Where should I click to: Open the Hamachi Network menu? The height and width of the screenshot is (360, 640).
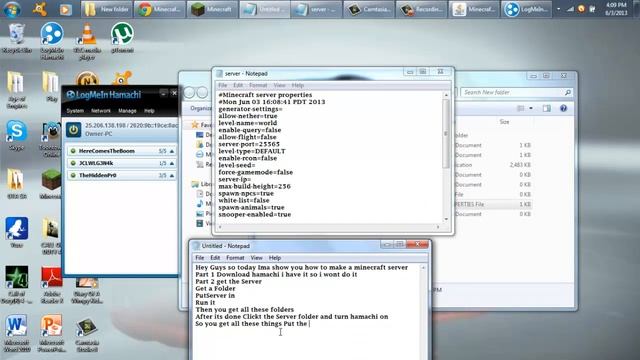pyautogui.click(x=101, y=111)
